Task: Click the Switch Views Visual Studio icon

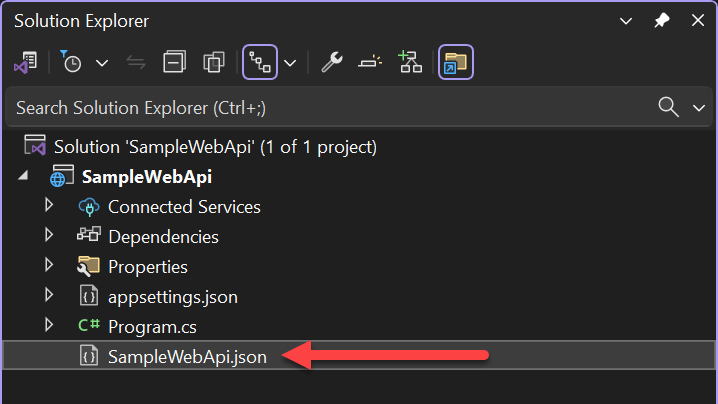Action: coord(26,63)
